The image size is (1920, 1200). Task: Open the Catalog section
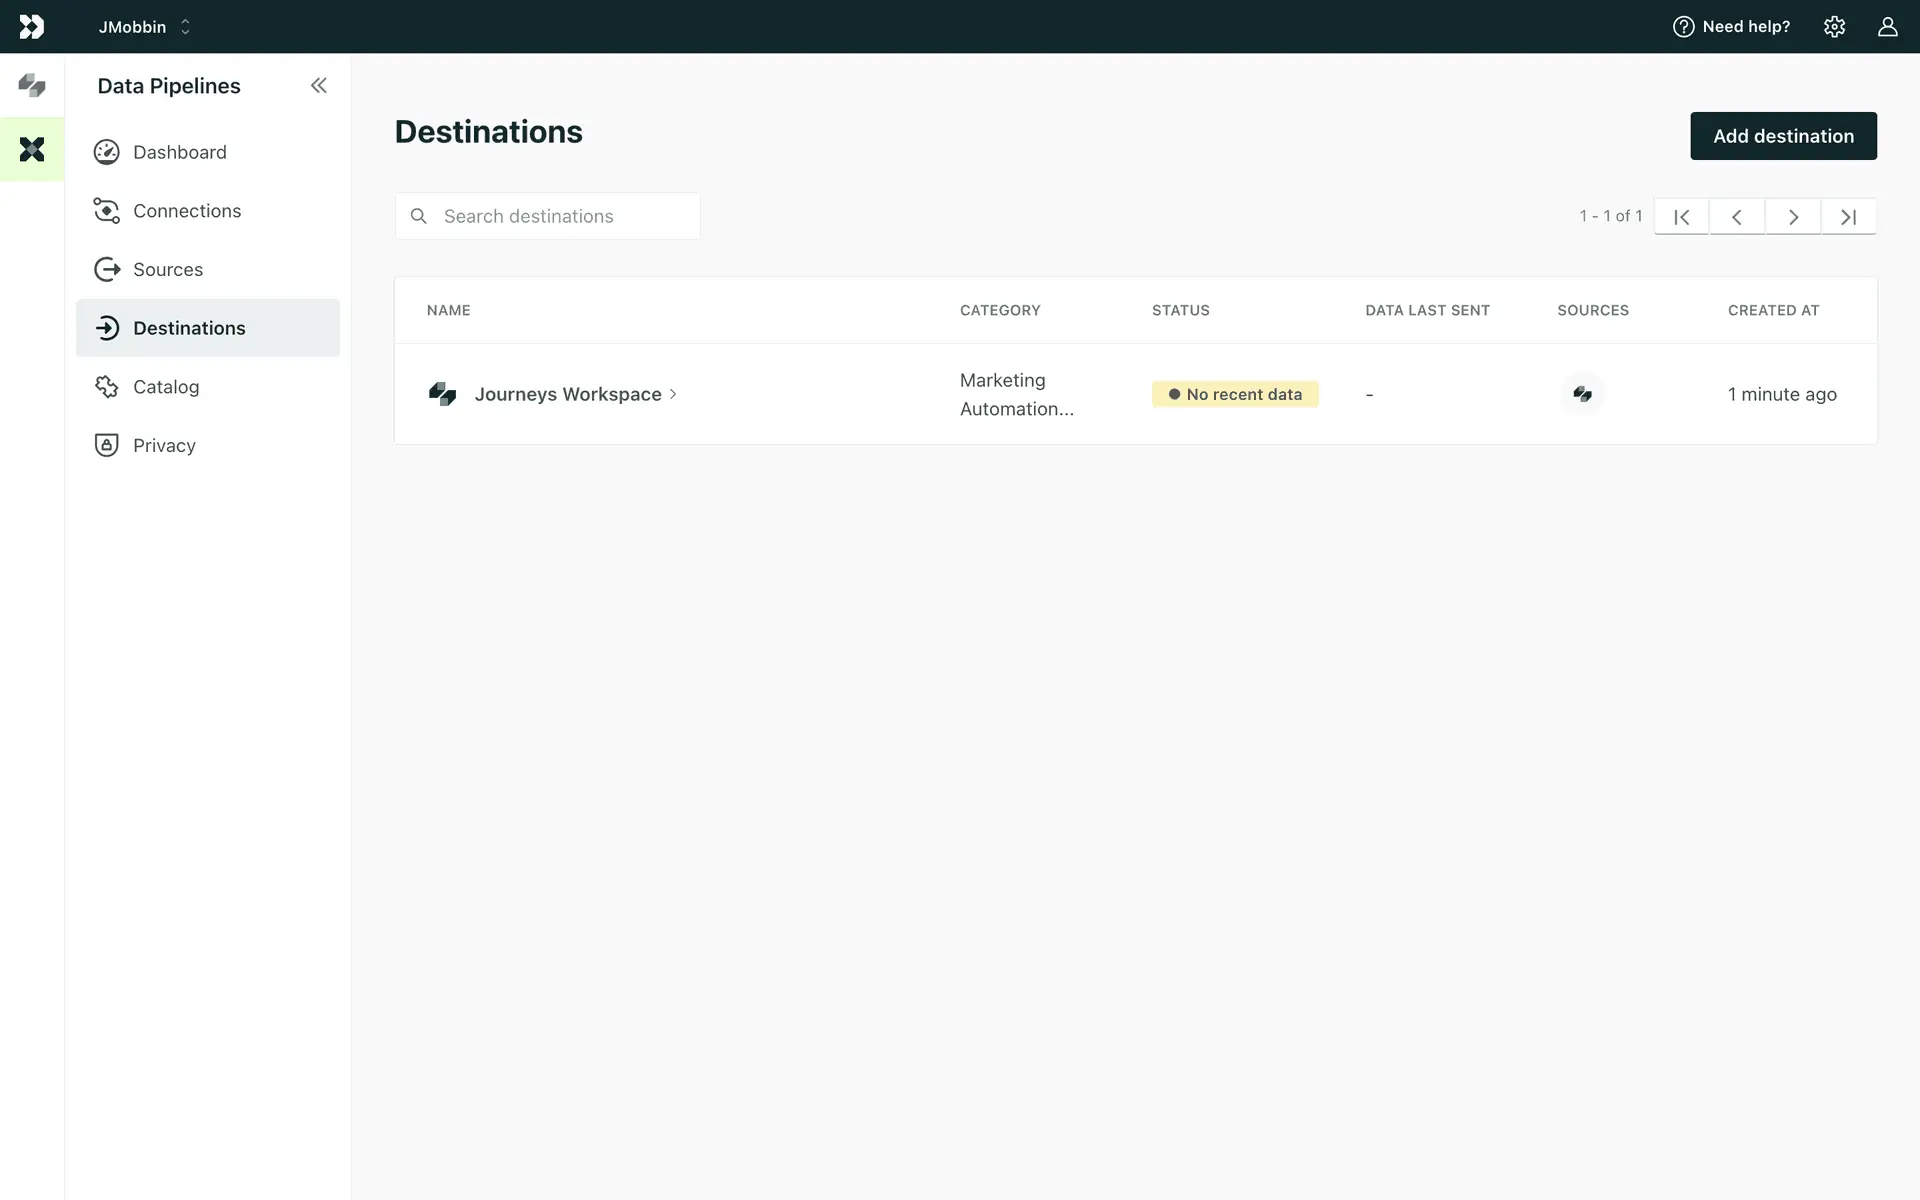(166, 387)
